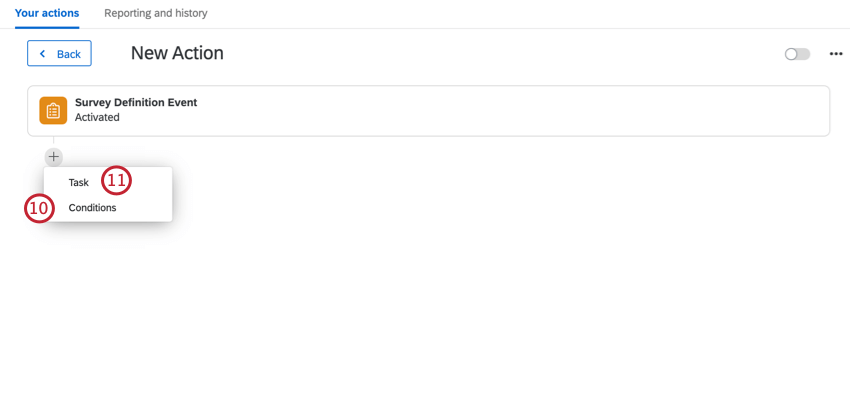The height and width of the screenshot is (410, 850).
Task: Open the three-dot more options menu
Action: 836,54
